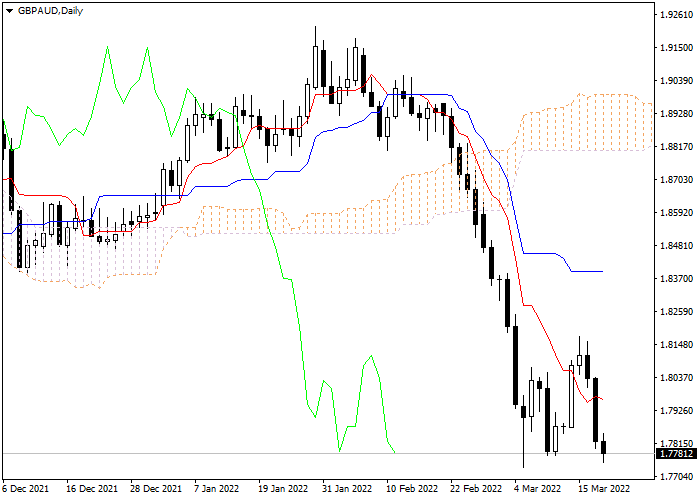Screen dimensions: 700x500
Task: Click the 15 Mar 2022 date label
Action: [604, 489]
